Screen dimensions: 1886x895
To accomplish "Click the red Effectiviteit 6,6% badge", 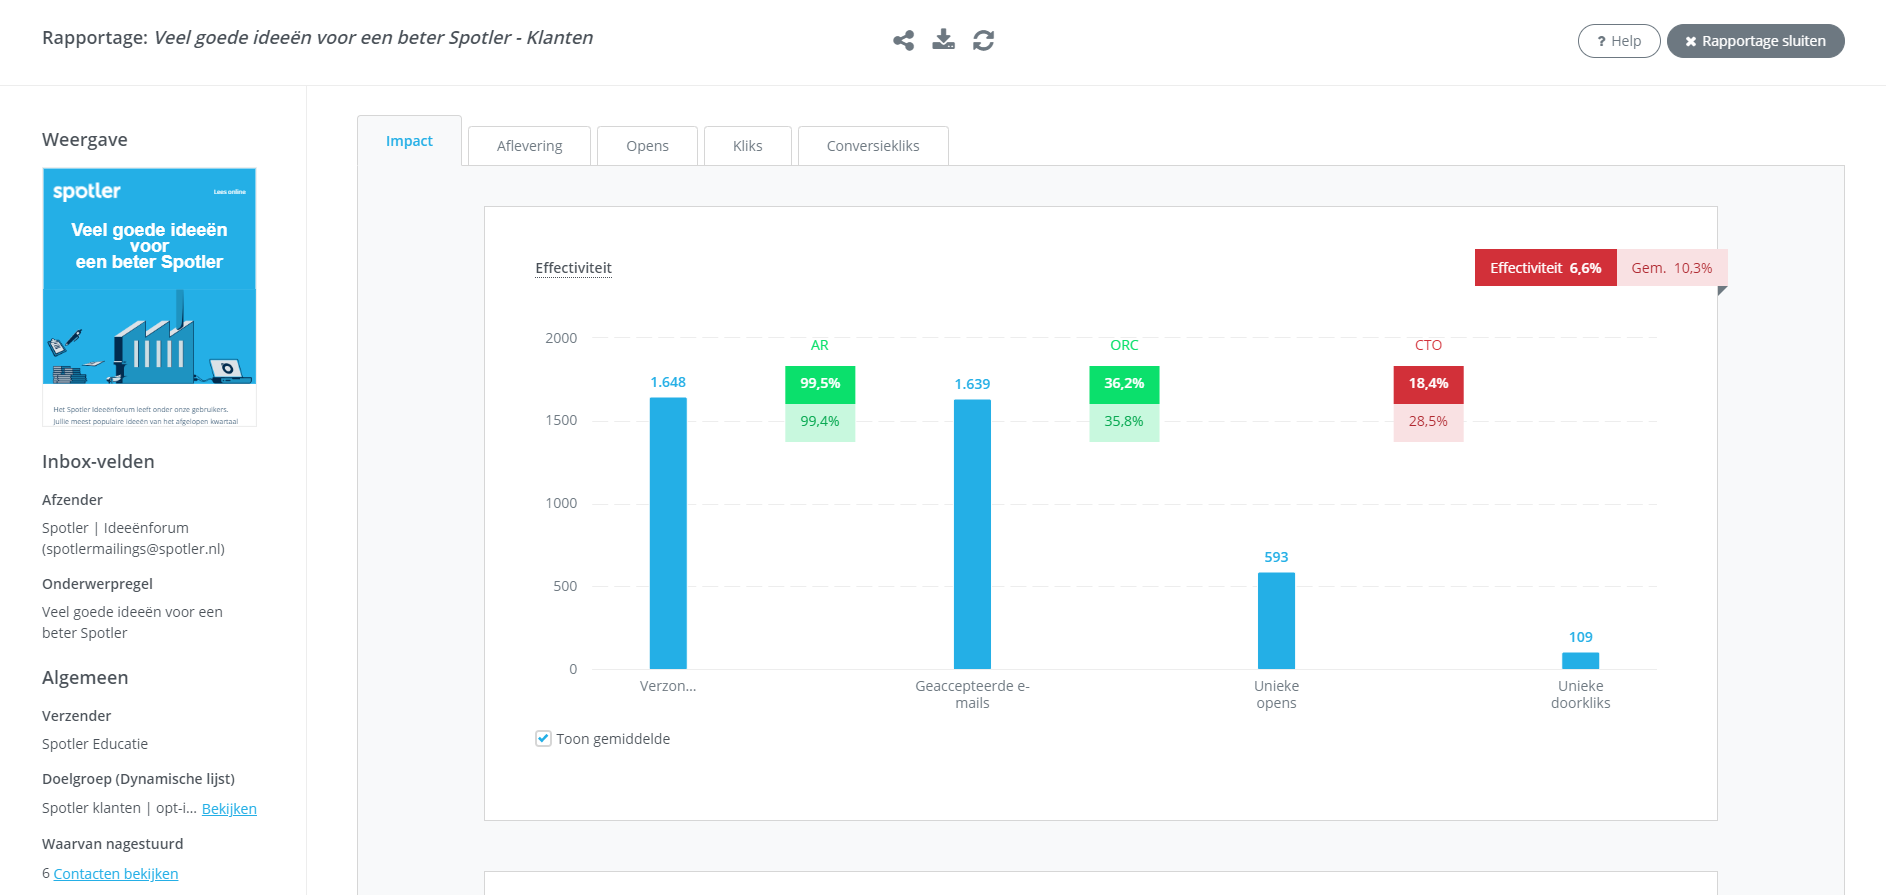I will [x=1545, y=268].
